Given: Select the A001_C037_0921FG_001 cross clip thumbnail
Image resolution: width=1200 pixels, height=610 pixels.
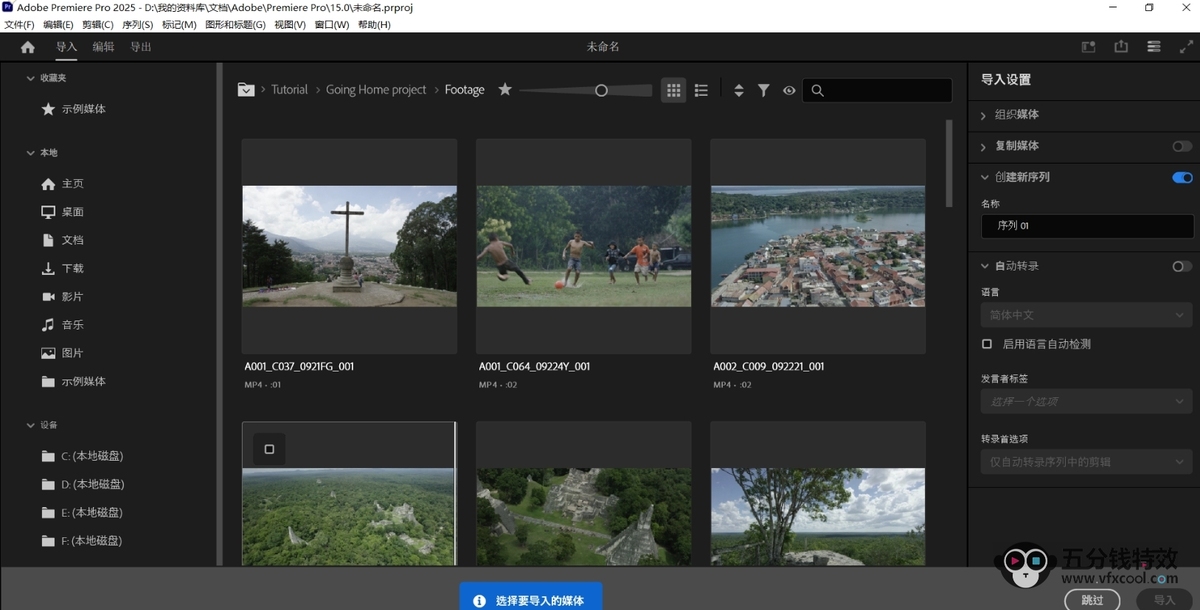Looking at the screenshot, I should 349,246.
